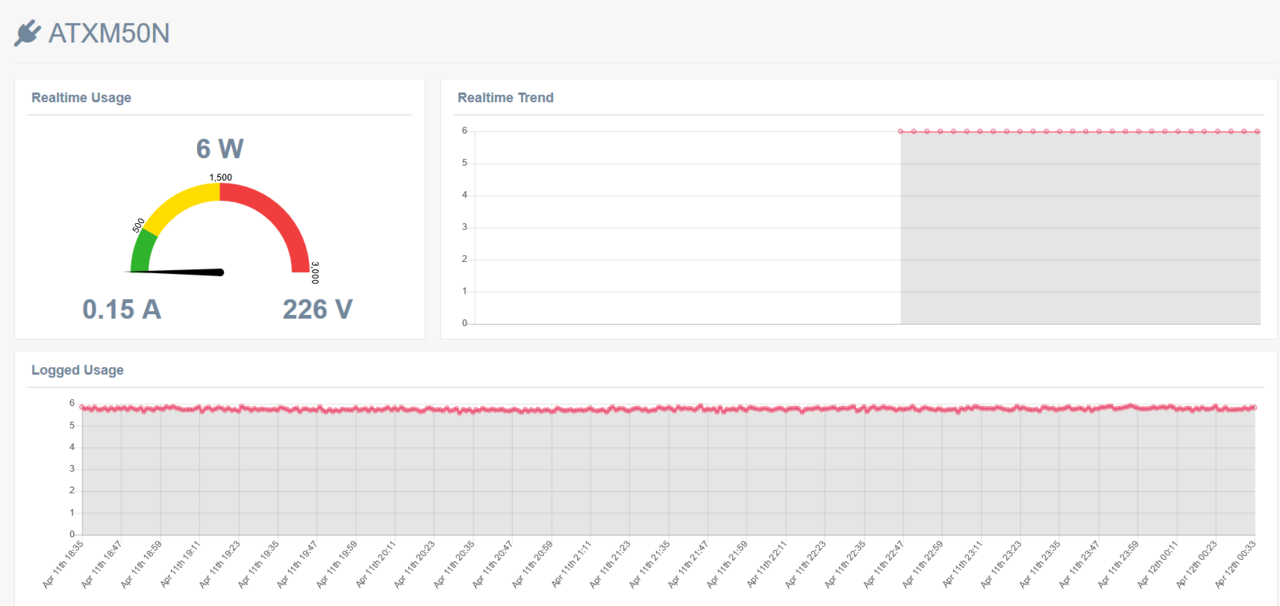This screenshot has width=1280, height=606.
Task: Click the 6 W power reading
Action: [220, 149]
